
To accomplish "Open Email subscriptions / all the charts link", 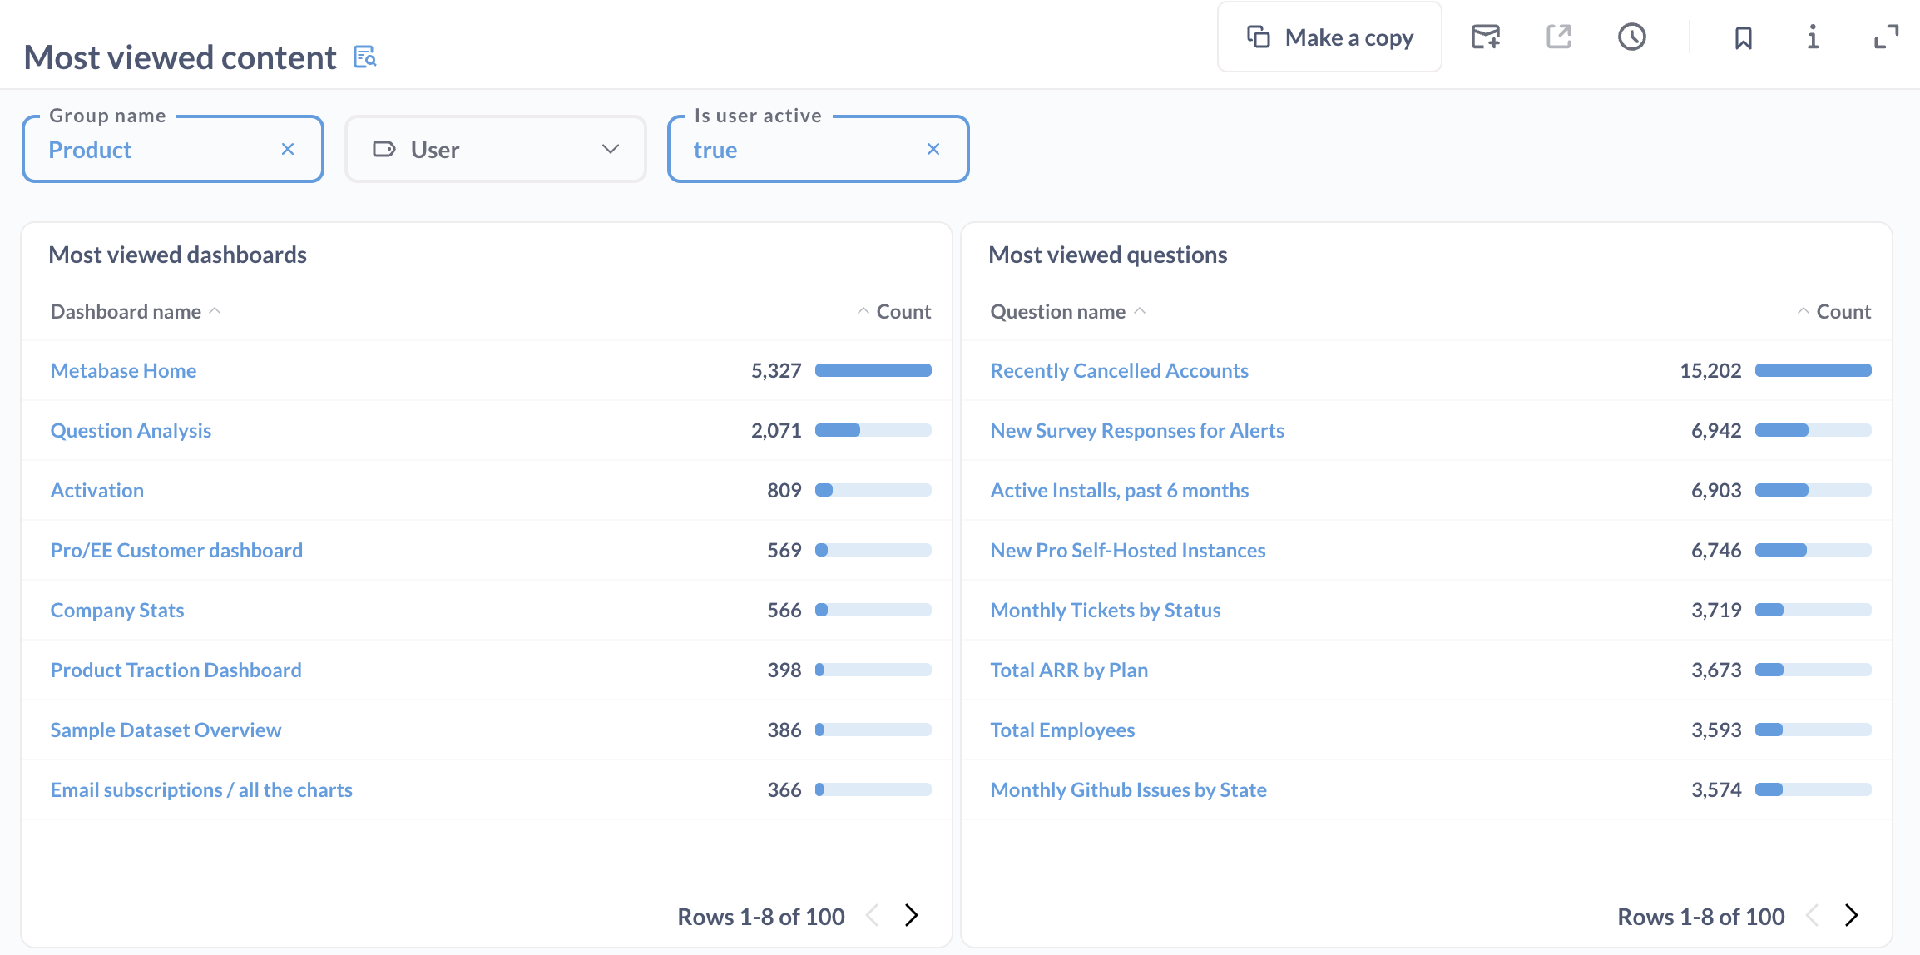I will pyautogui.click(x=201, y=790).
